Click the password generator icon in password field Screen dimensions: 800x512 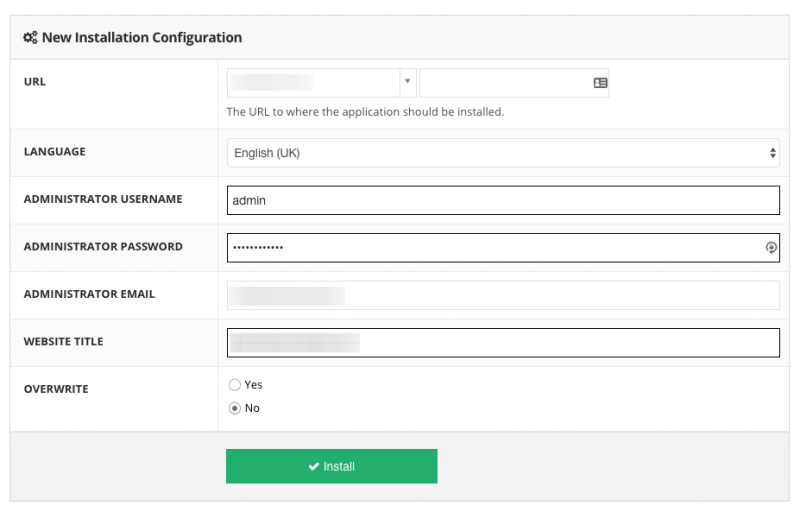(x=771, y=248)
